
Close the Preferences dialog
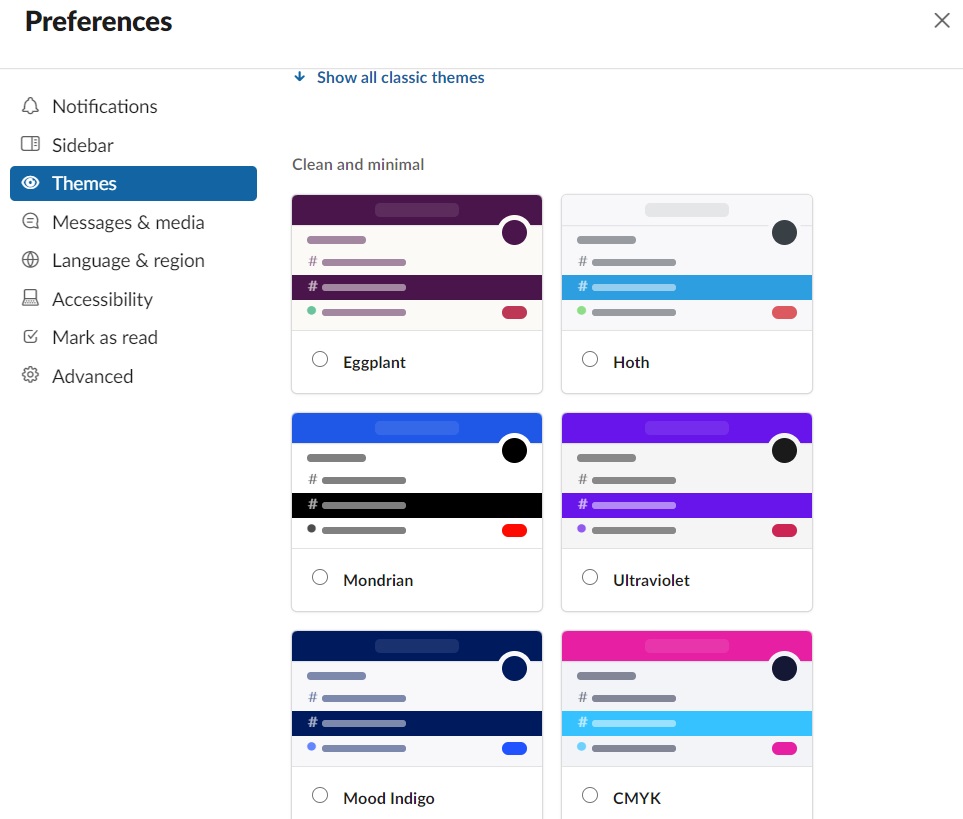942,20
